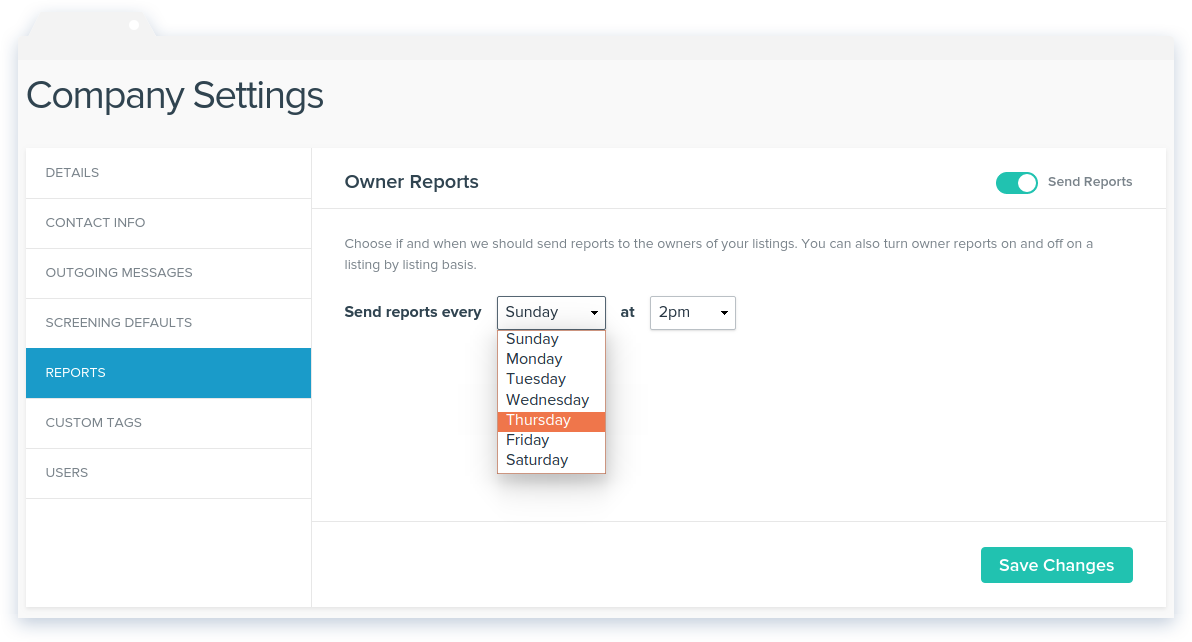Screen dimensions: 1192x642
Task: Pick the highlighted Thursday option
Action: 551,420
